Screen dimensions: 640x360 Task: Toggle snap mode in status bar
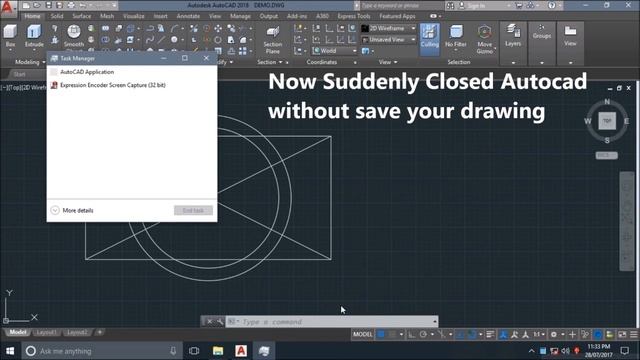point(392,334)
